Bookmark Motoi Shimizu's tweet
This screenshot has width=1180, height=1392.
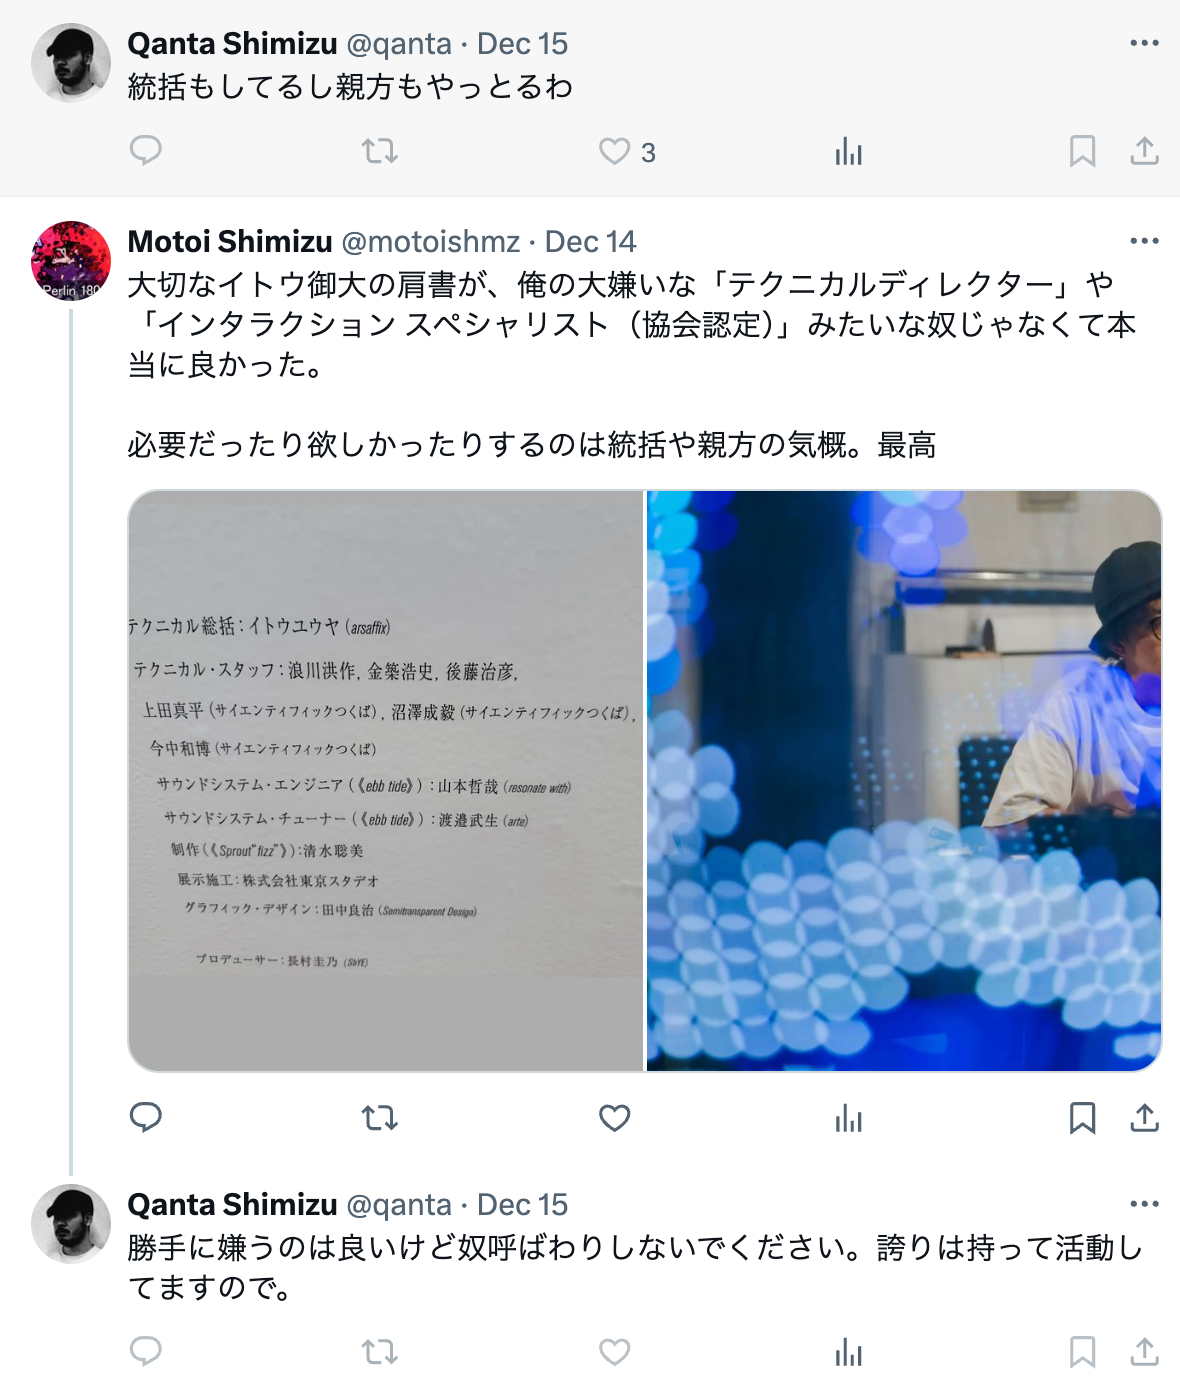pos(1082,1117)
